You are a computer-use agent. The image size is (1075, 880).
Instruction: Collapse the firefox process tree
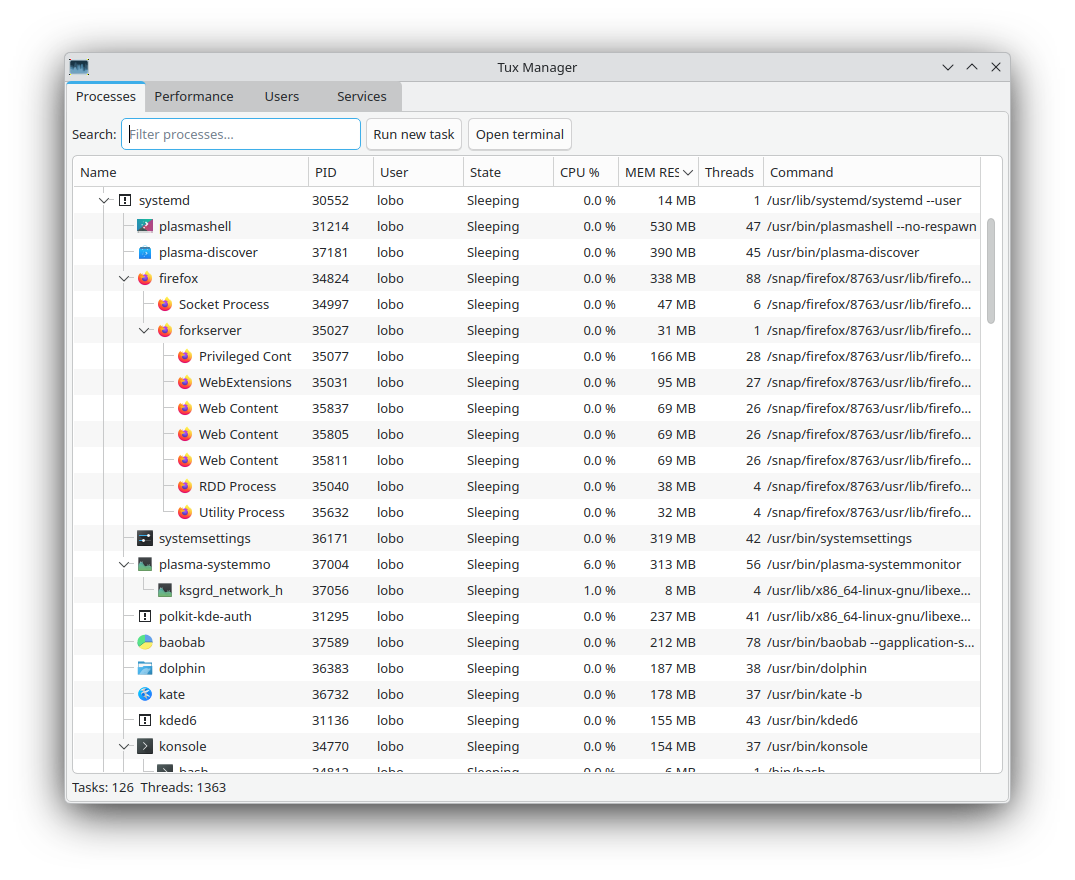pyautogui.click(x=124, y=279)
